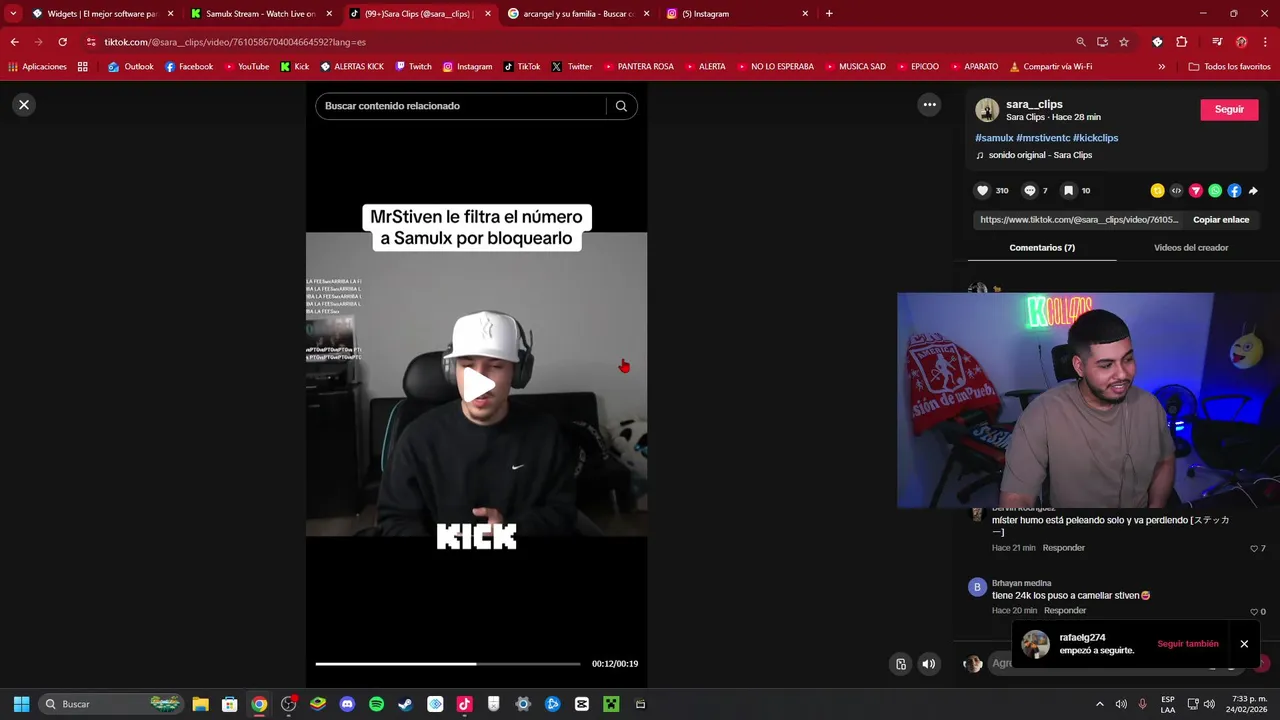
Task: Repost using yellow repost icon
Action: click(x=1157, y=190)
